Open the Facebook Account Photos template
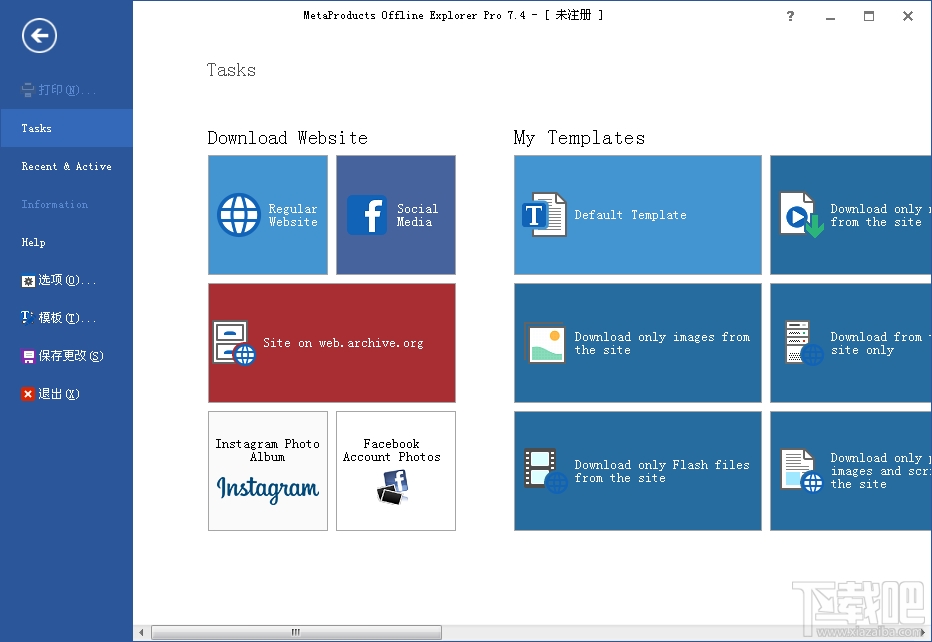Screen dimensions: 932x642 coord(395,470)
